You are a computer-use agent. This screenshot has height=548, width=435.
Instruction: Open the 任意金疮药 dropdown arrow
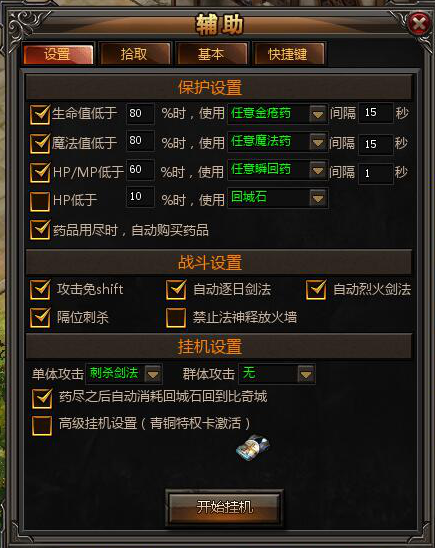(x=318, y=114)
